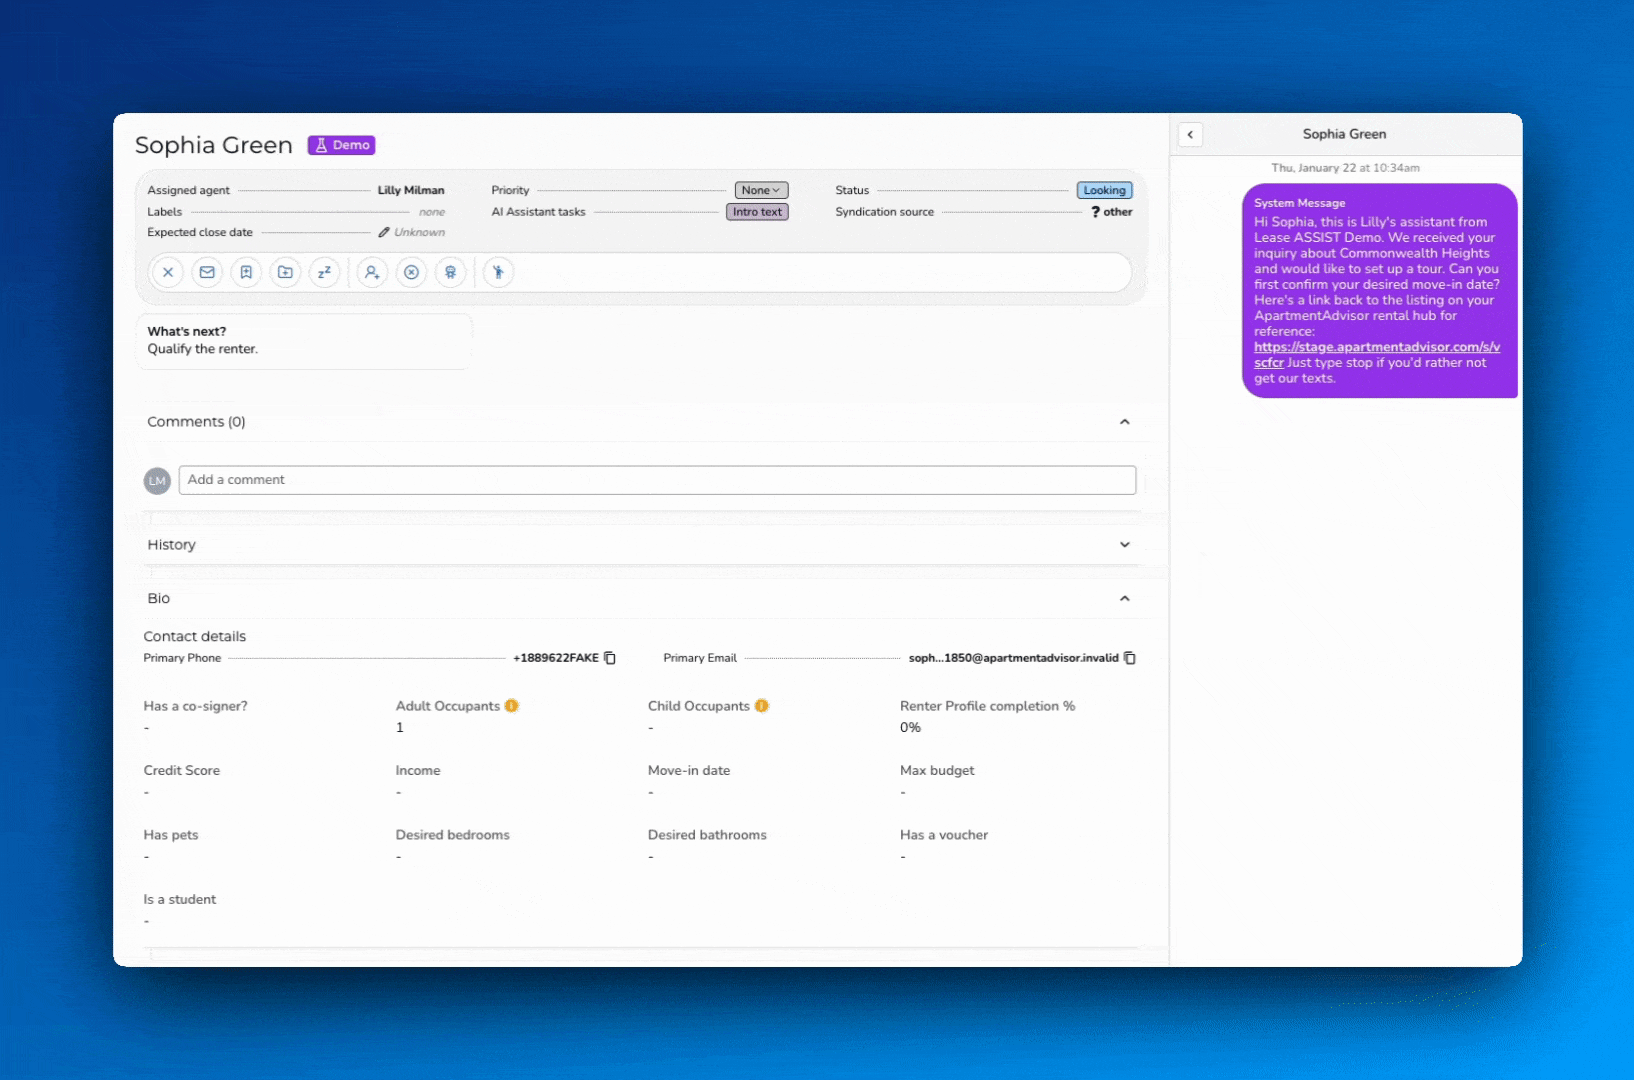
Task: Add lead to a folder
Action: point(285,272)
